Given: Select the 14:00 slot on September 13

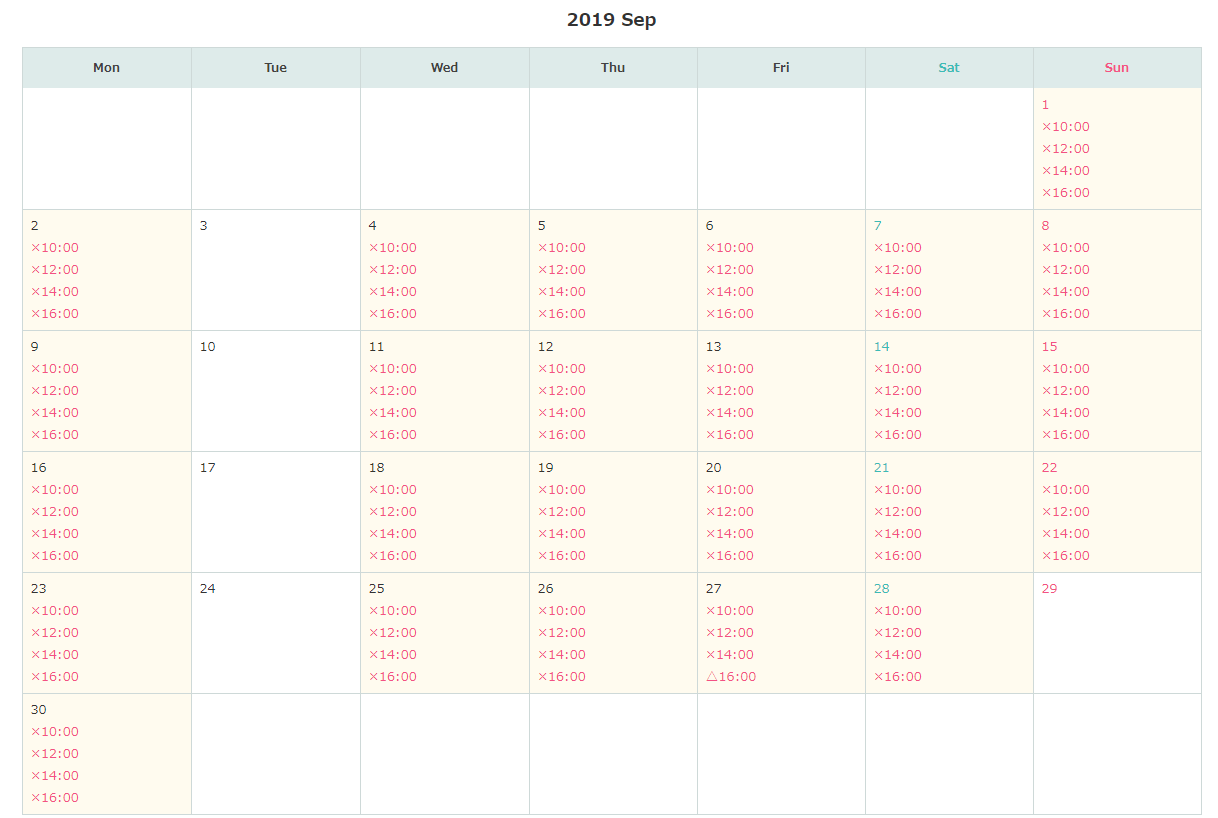Looking at the screenshot, I should click(x=730, y=413).
